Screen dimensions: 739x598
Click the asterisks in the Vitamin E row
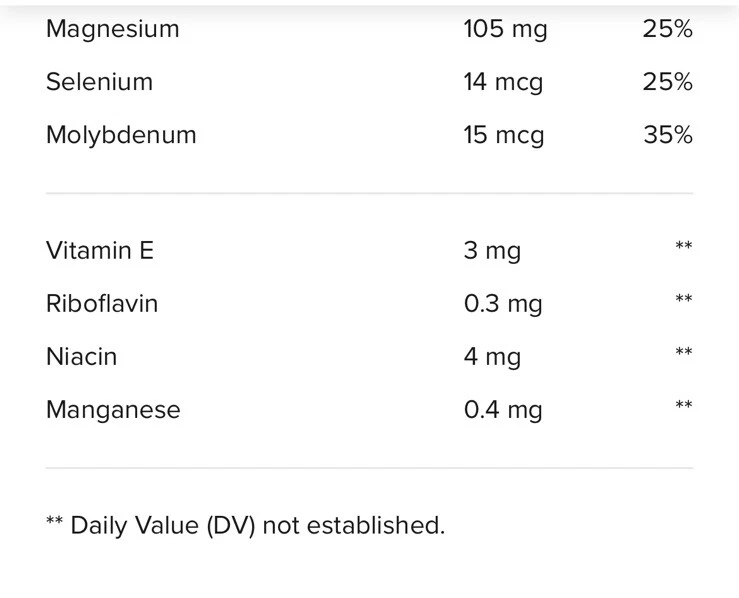683,246
